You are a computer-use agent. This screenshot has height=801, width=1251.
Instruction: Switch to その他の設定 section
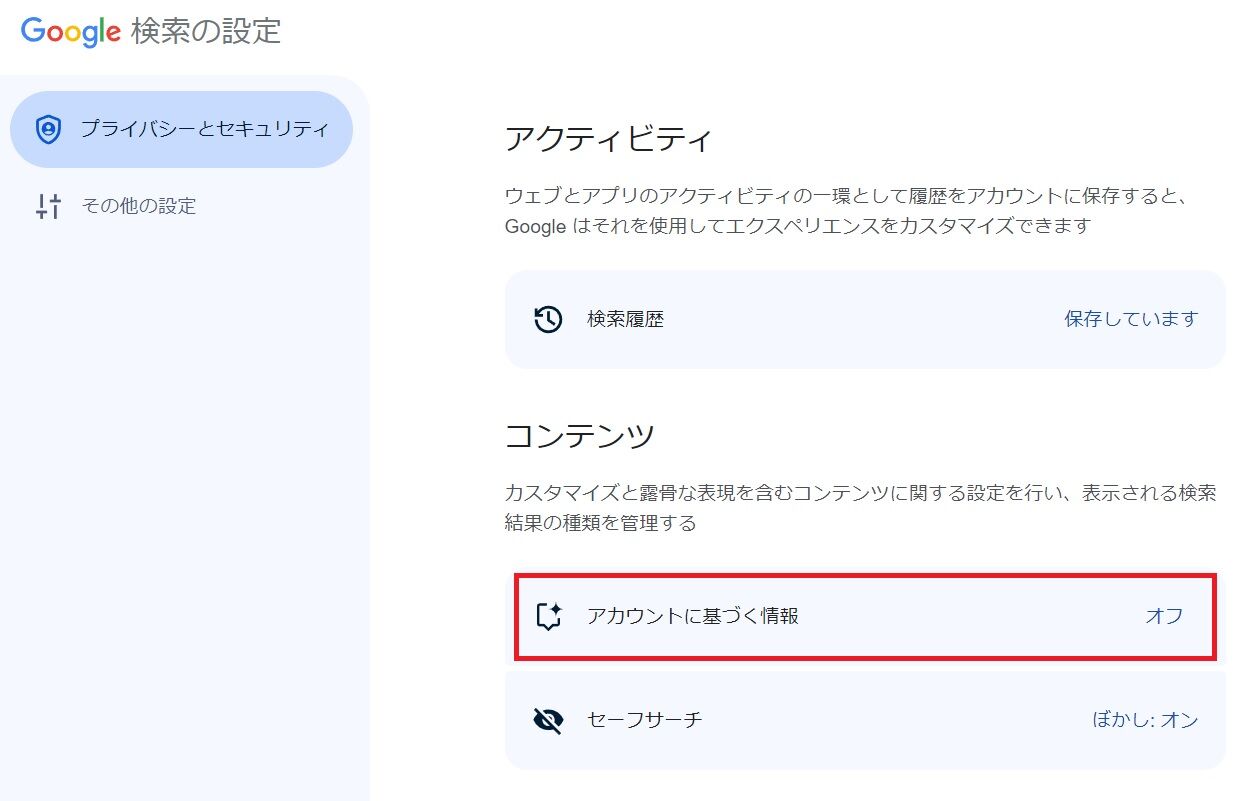(x=138, y=206)
